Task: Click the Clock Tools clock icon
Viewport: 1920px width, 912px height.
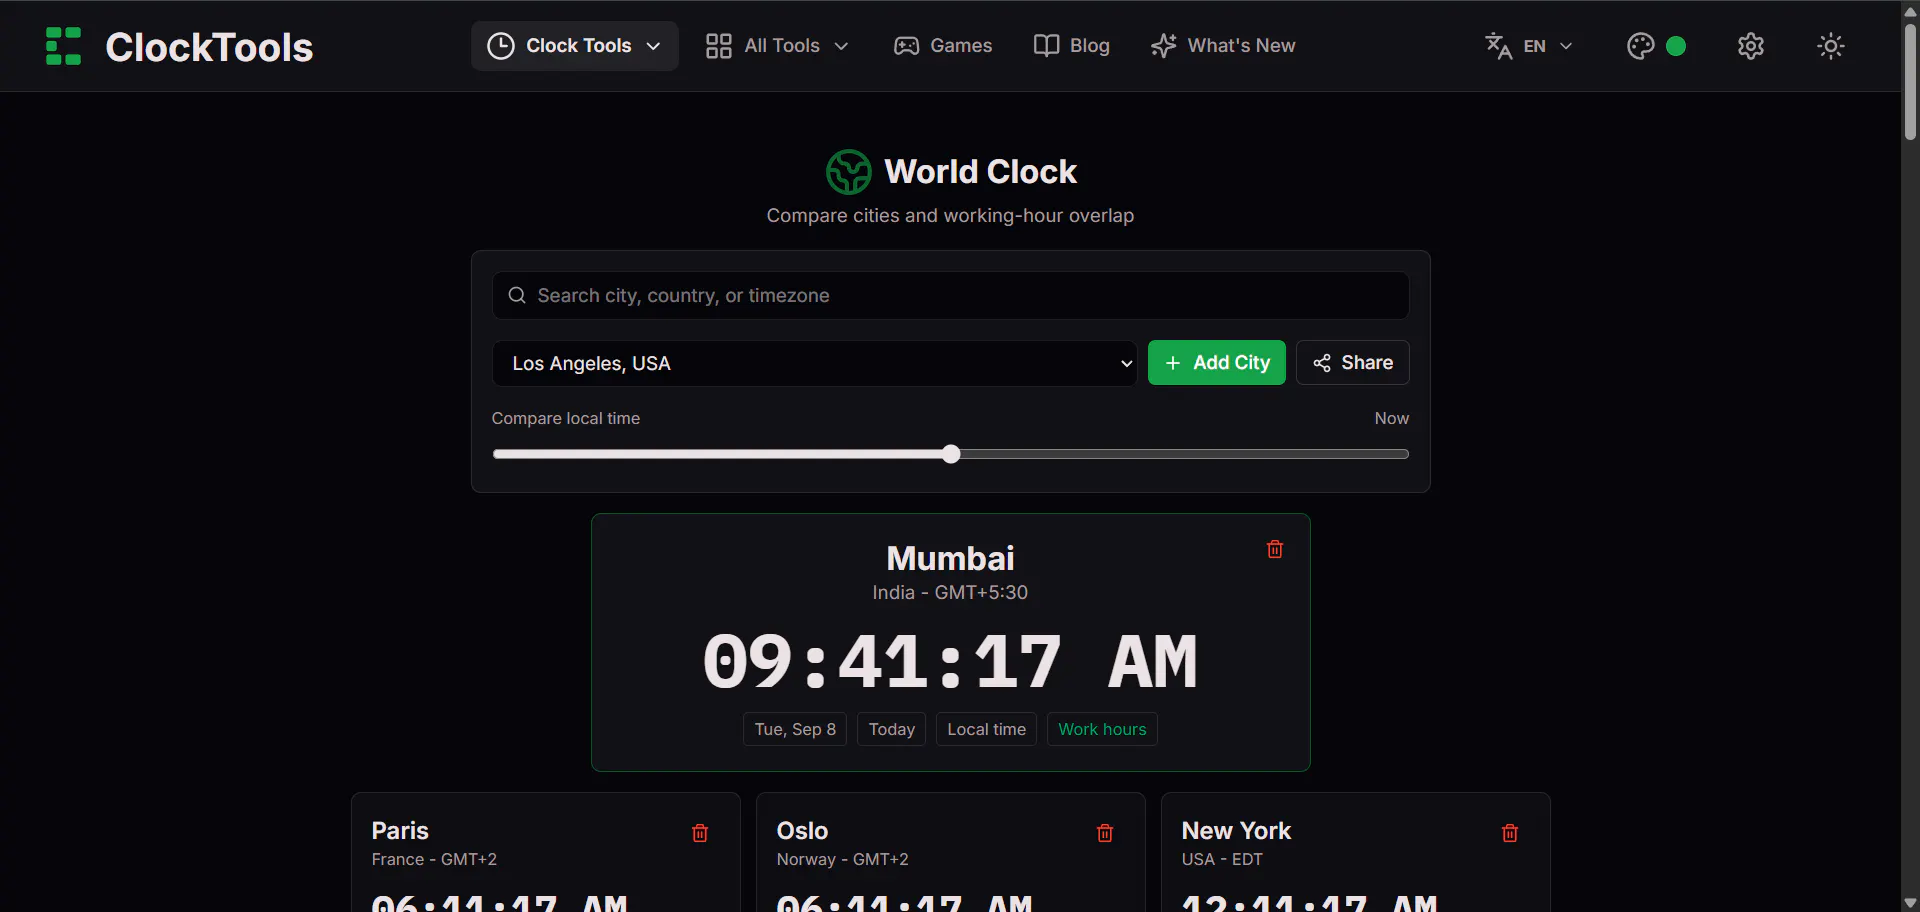Action: tap(500, 46)
